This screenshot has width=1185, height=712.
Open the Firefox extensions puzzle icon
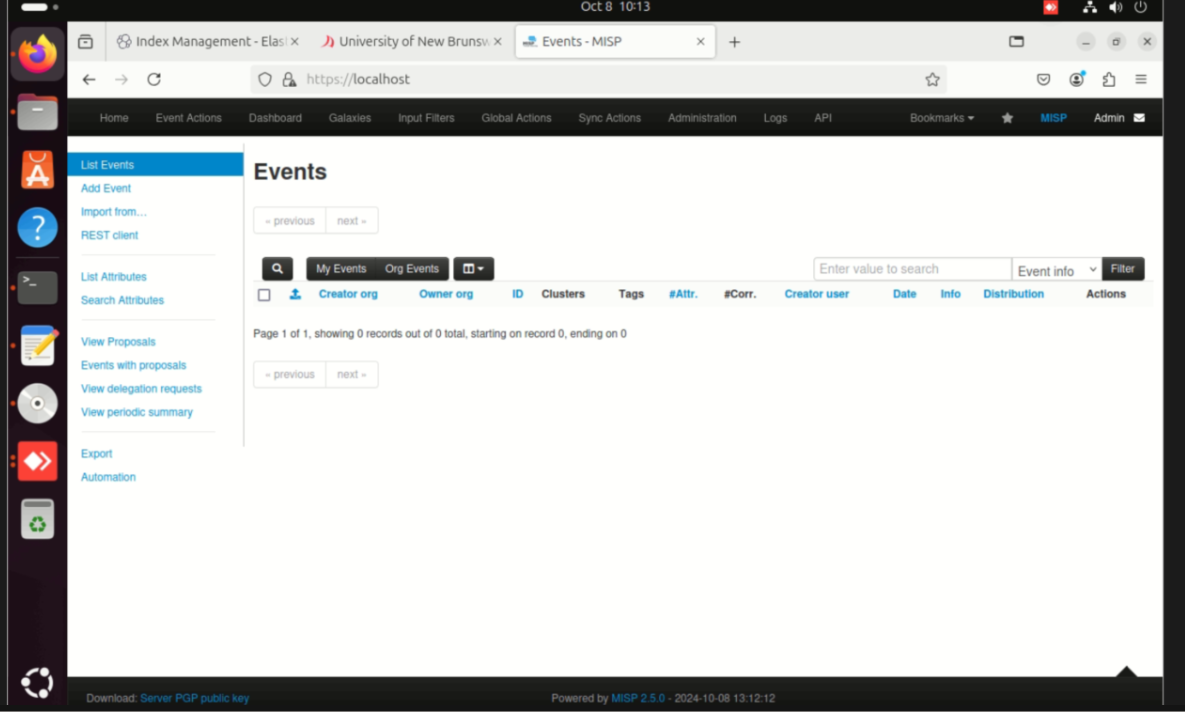pos(1108,80)
